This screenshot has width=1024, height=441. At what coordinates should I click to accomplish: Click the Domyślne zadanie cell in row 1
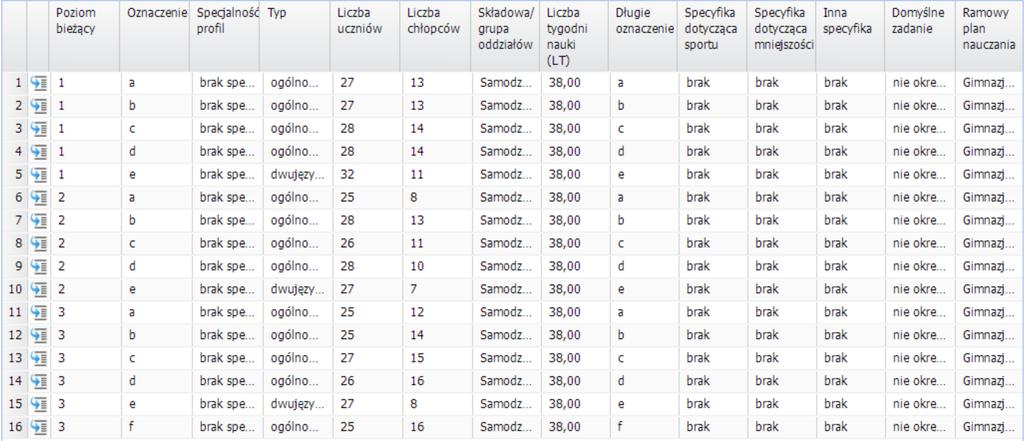920,83
